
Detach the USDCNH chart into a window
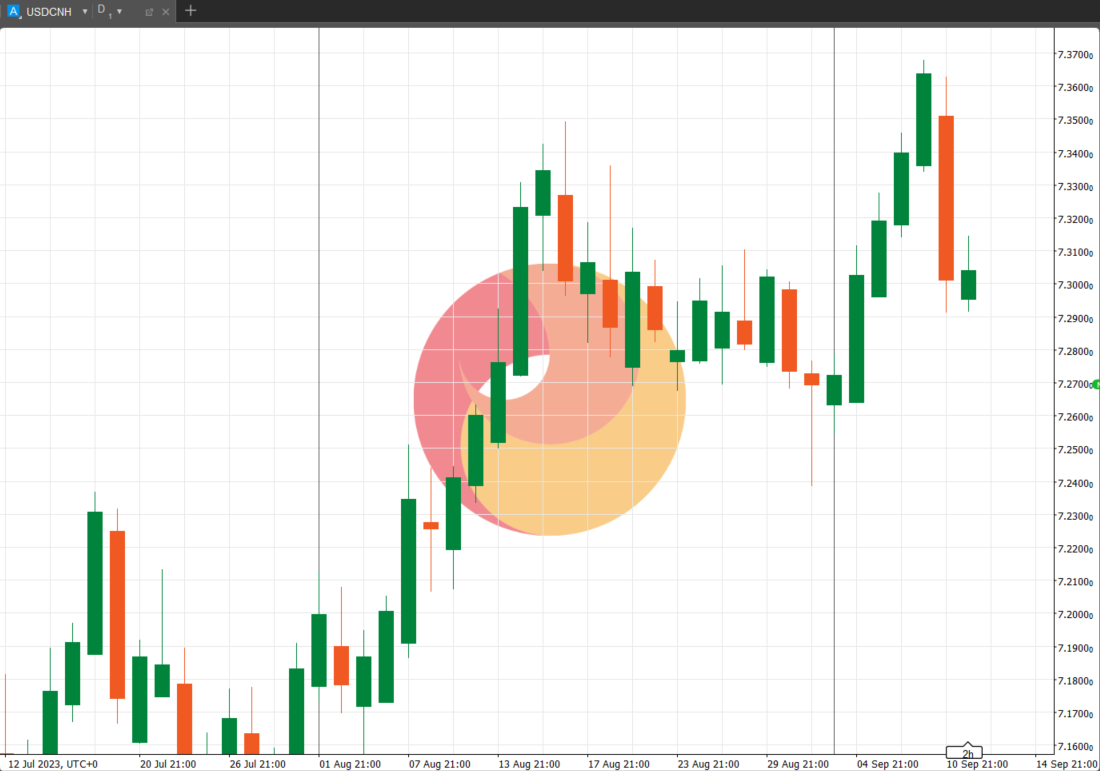(x=149, y=12)
